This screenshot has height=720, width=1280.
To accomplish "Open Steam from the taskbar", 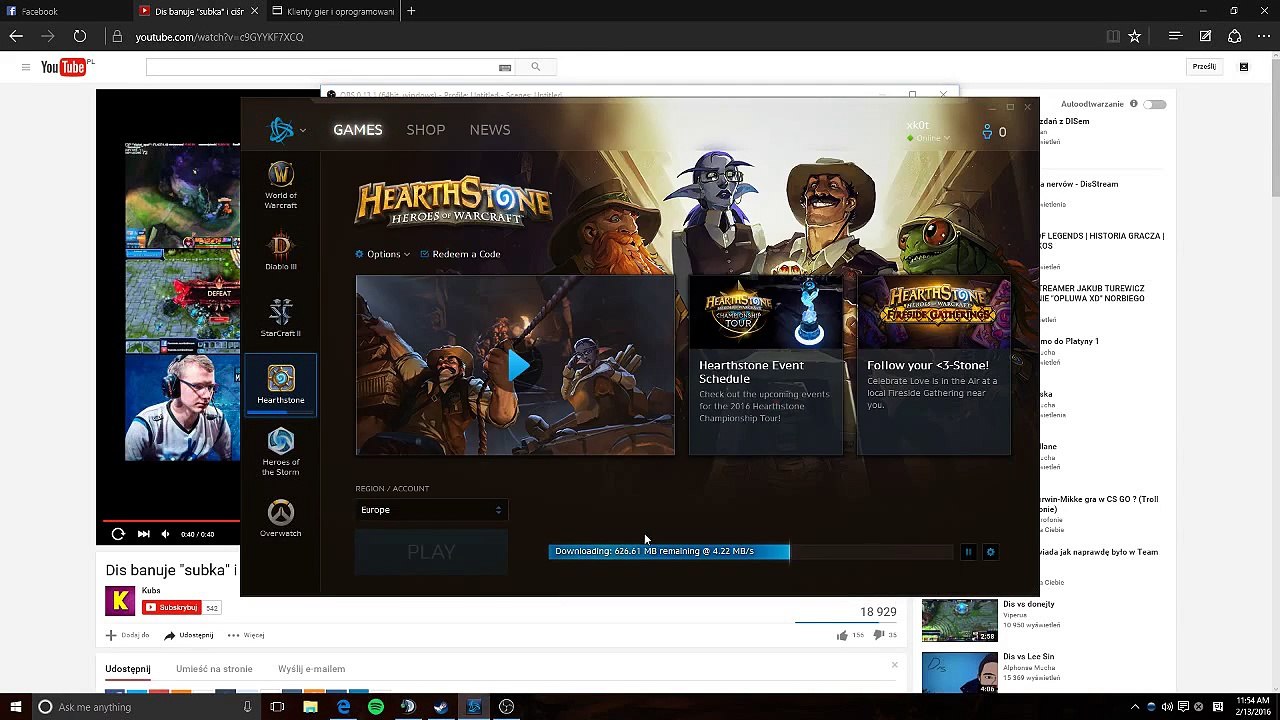I will coord(441,707).
